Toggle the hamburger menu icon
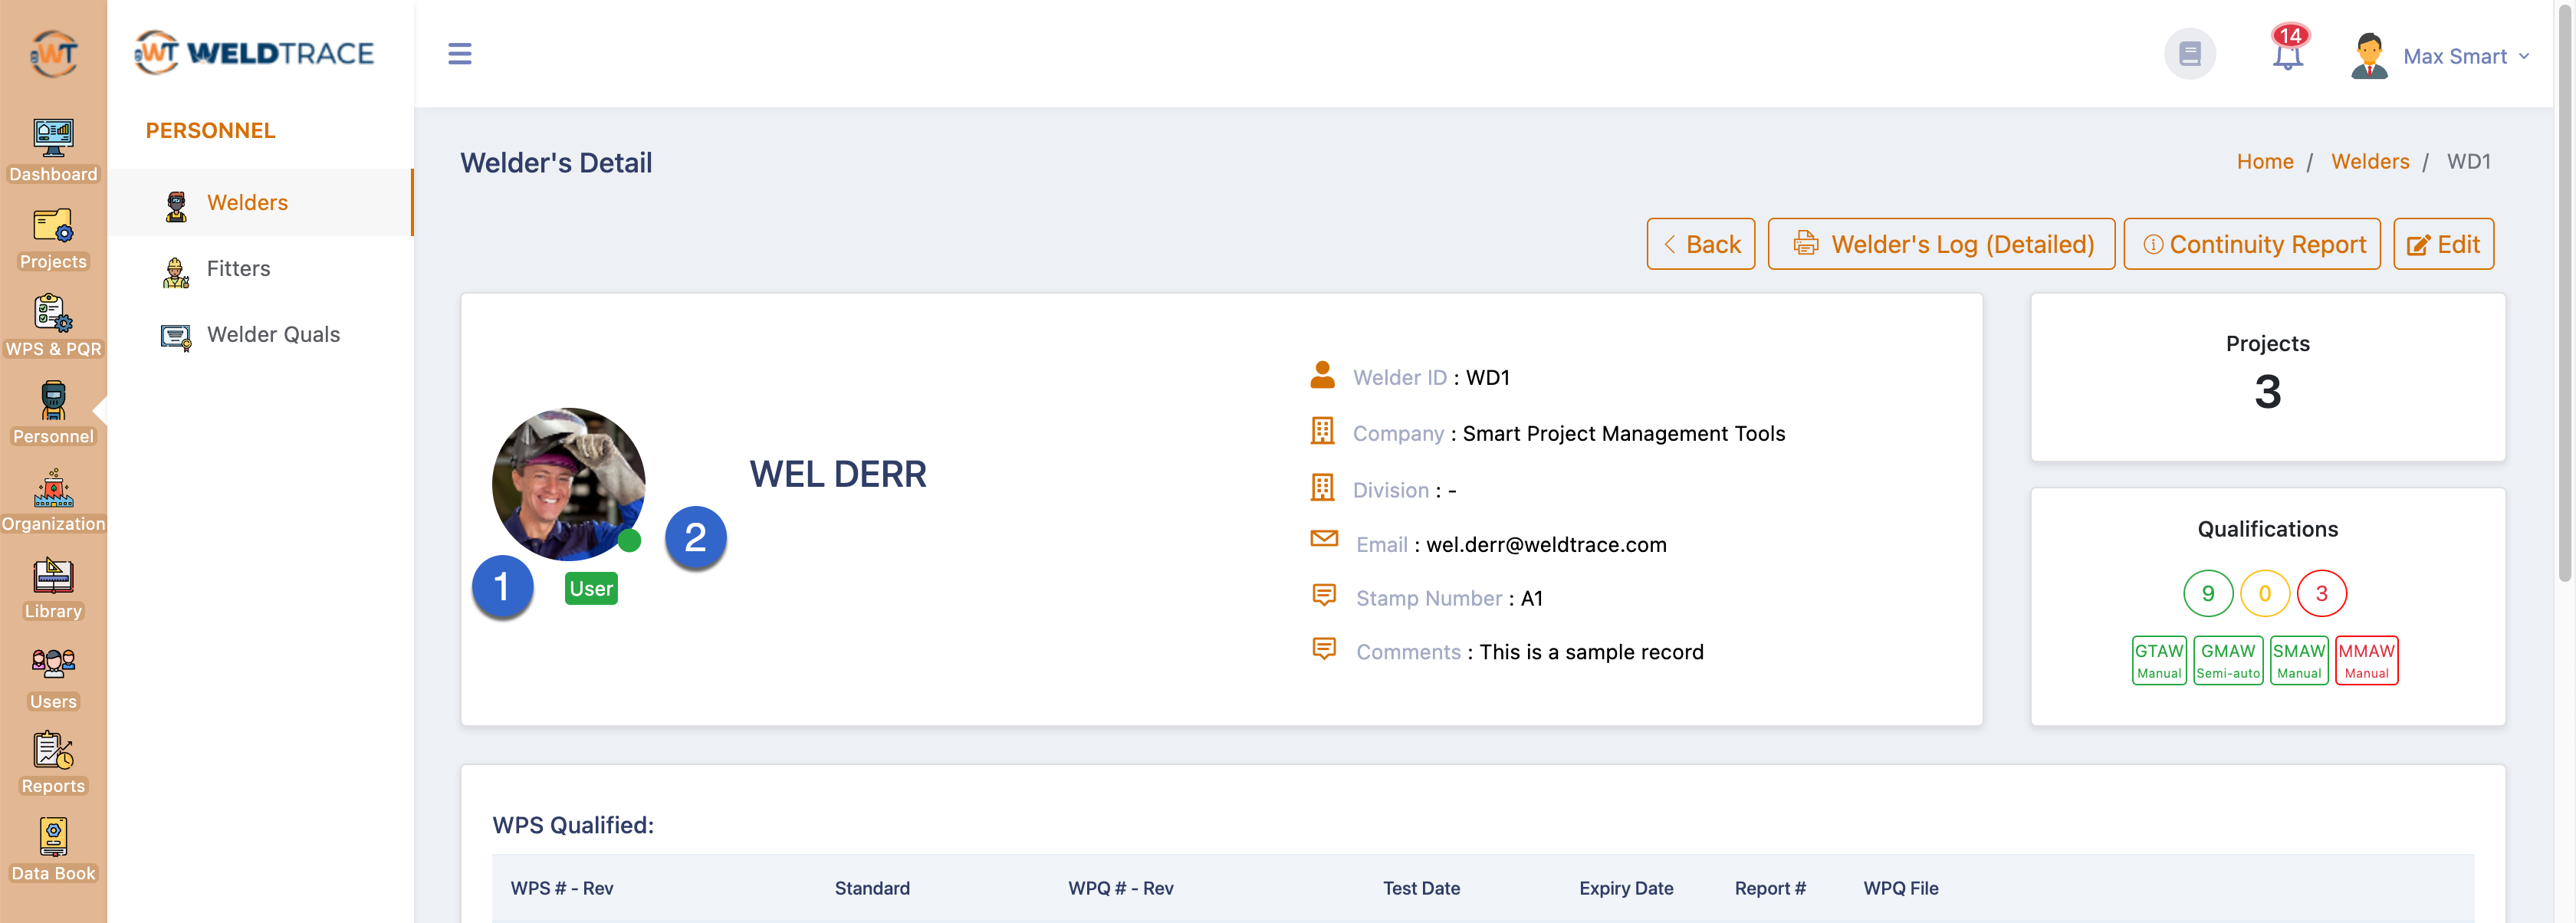Image resolution: width=2576 pixels, height=923 pixels. coord(459,53)
